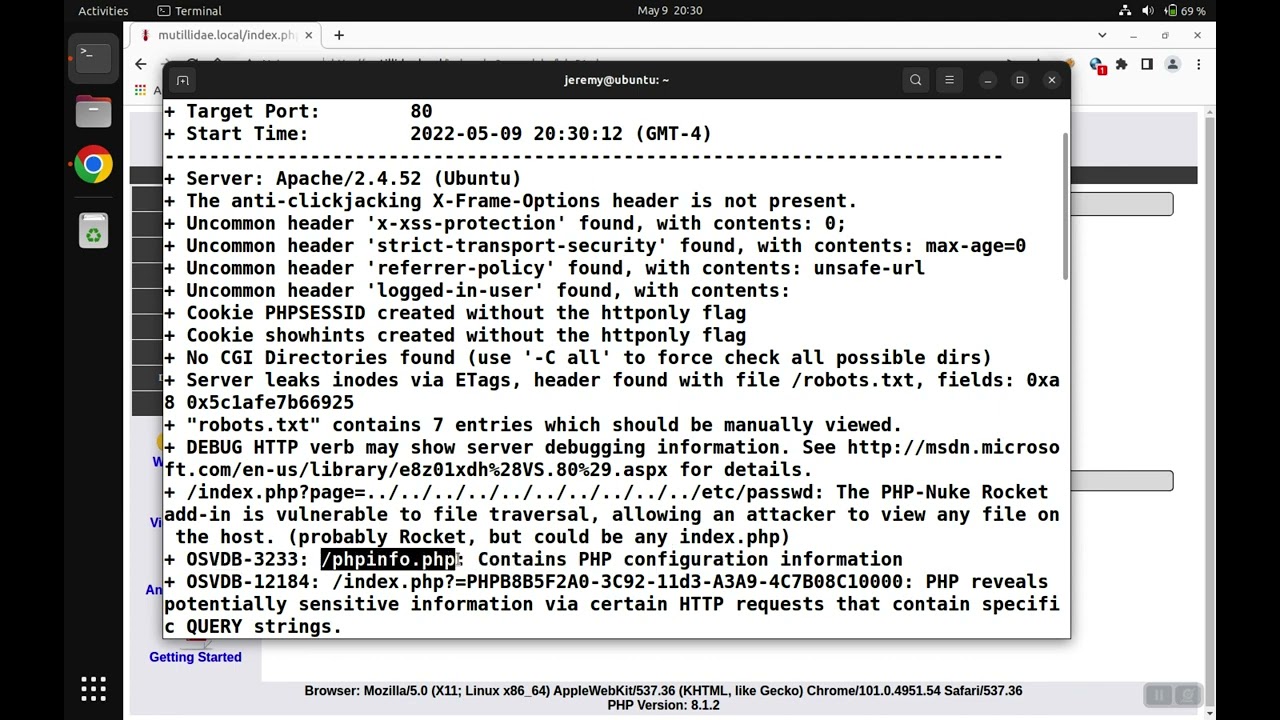1280x720 pixels.
Task: Click the /etc/passwd file traversal line
Action: (612, 514)
